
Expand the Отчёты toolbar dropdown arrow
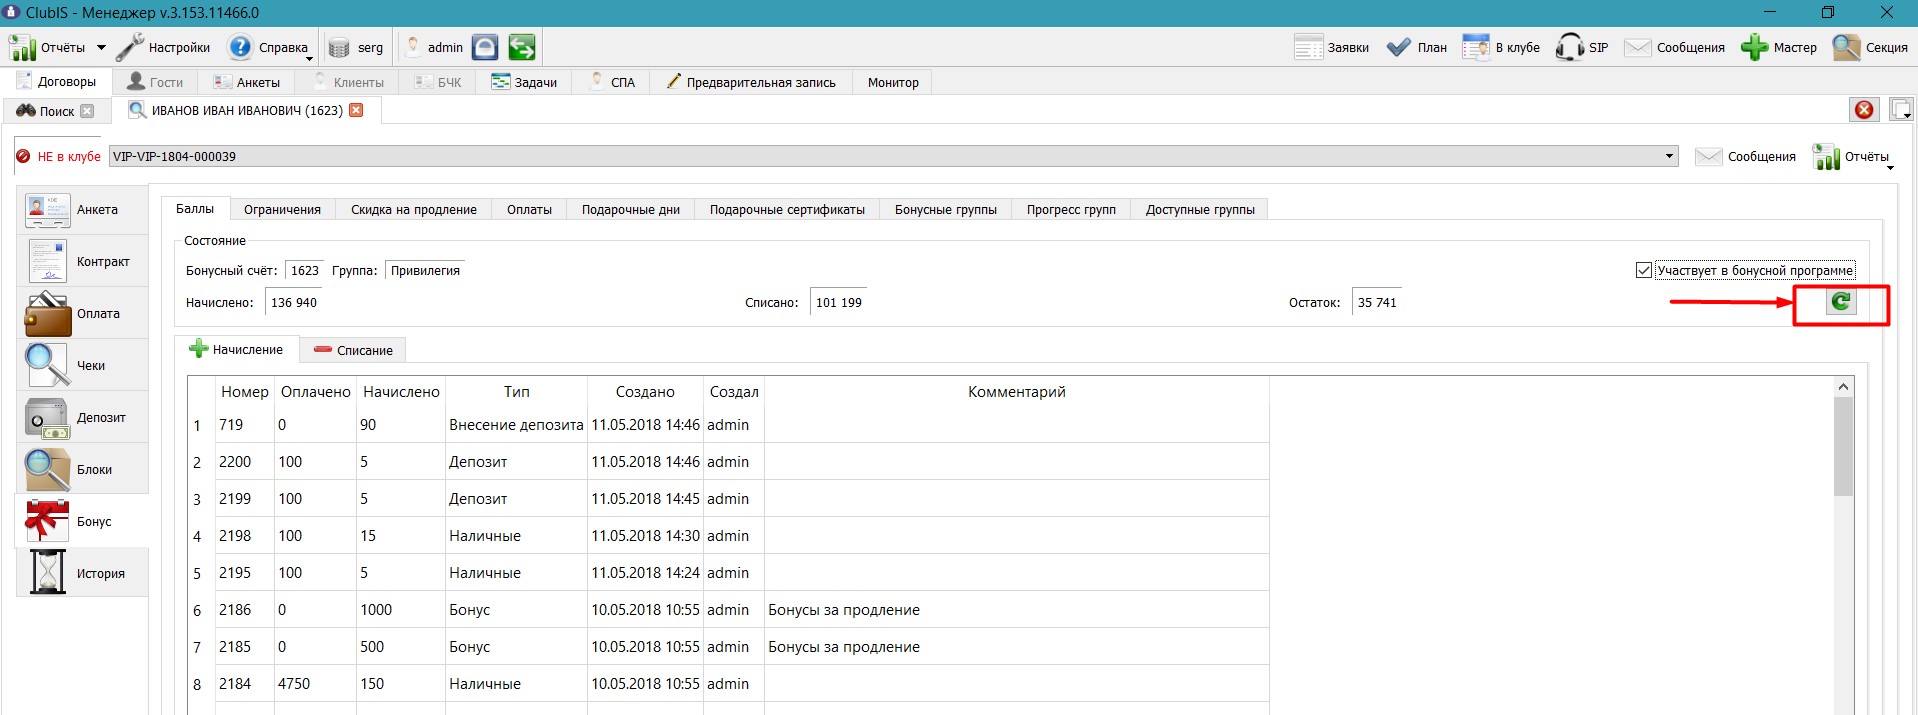[x=100, y=47]
